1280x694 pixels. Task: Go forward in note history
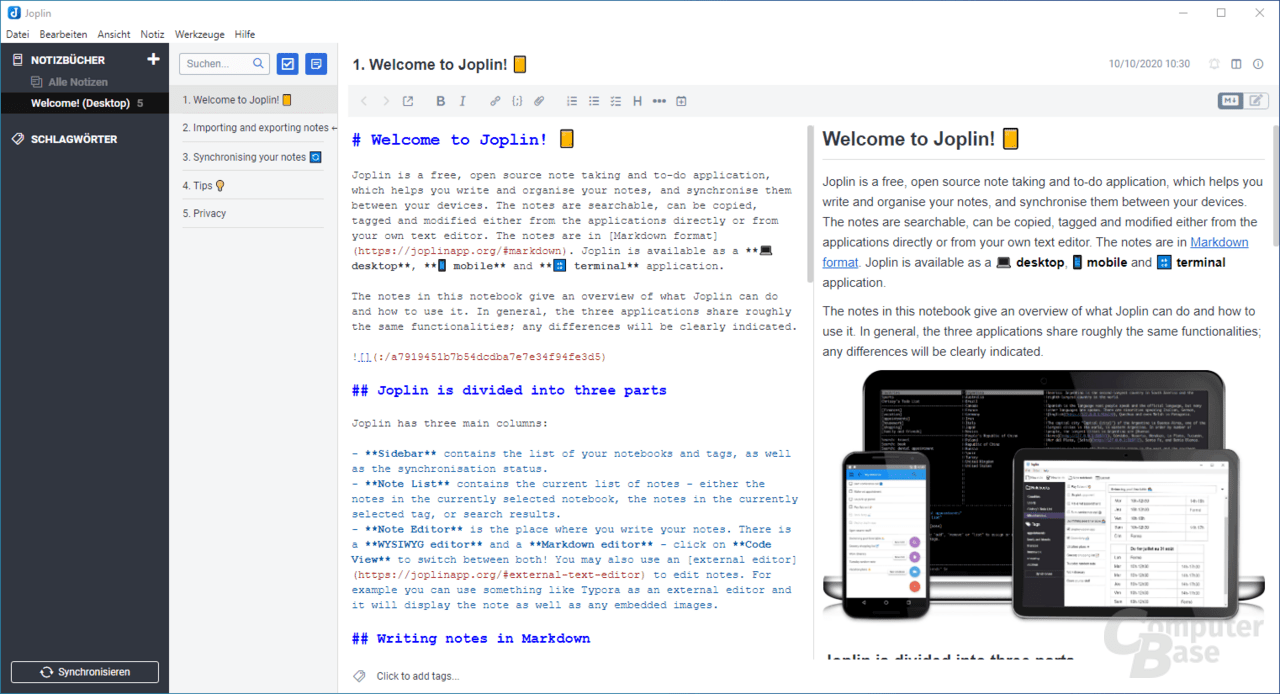(386, 101)
